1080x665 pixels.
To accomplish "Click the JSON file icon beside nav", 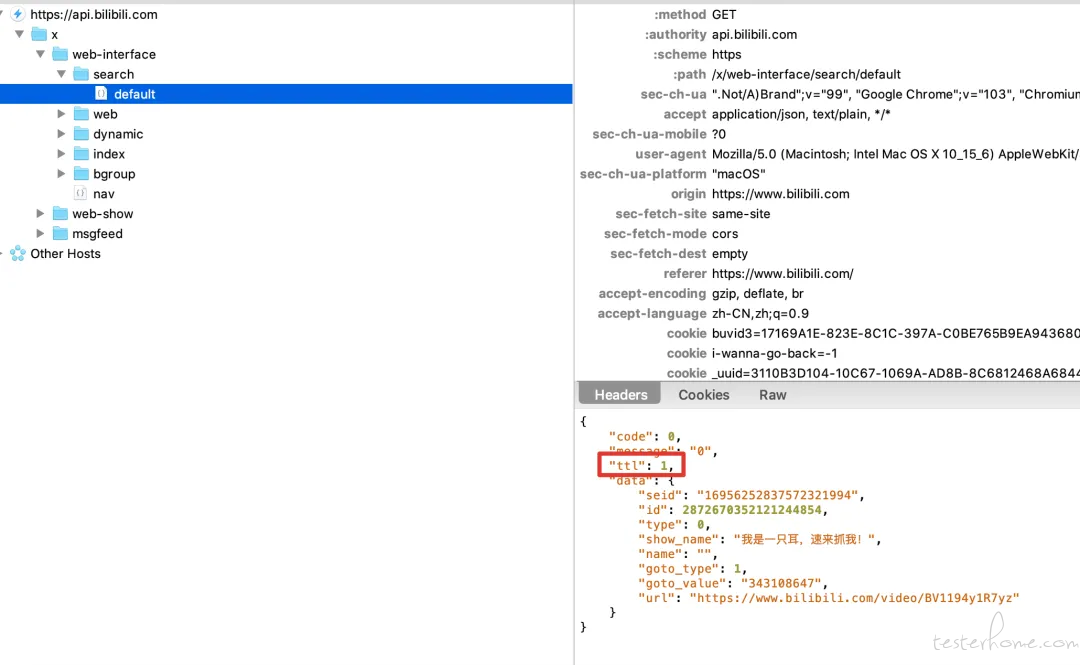I will [x=81, y=194].
